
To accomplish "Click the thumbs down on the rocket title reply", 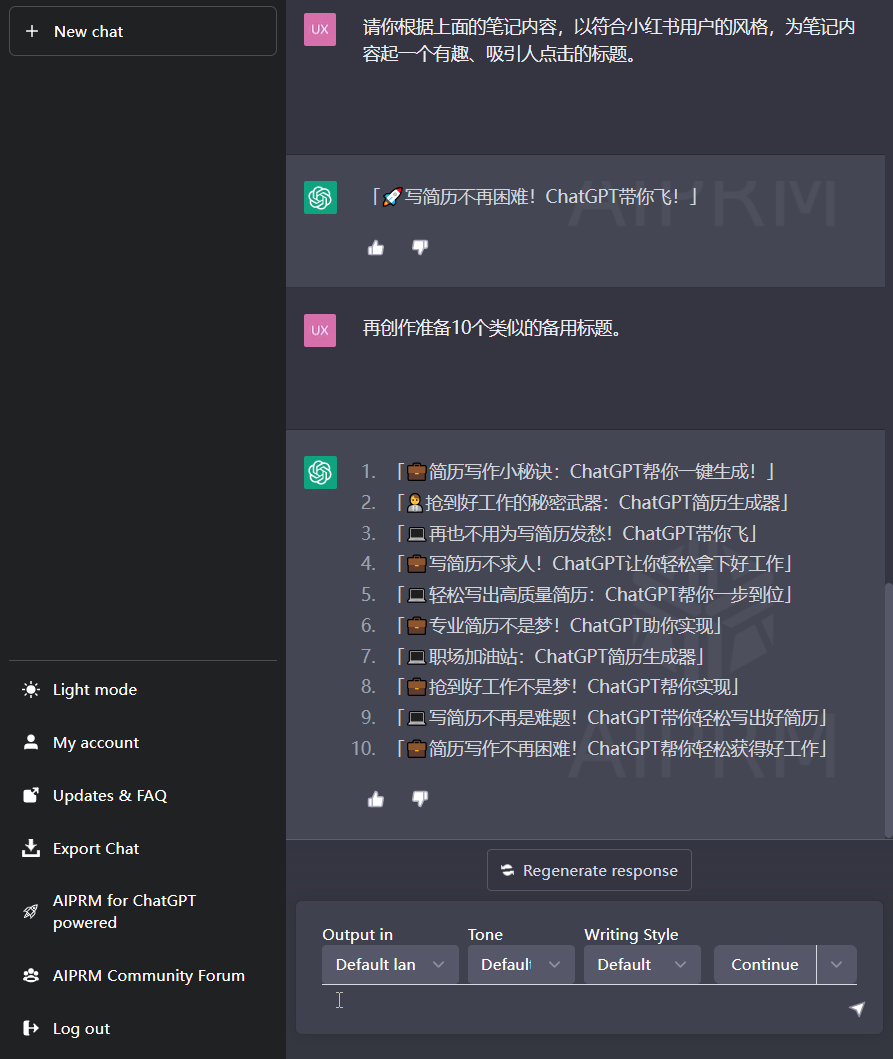I will click(420, 248).
